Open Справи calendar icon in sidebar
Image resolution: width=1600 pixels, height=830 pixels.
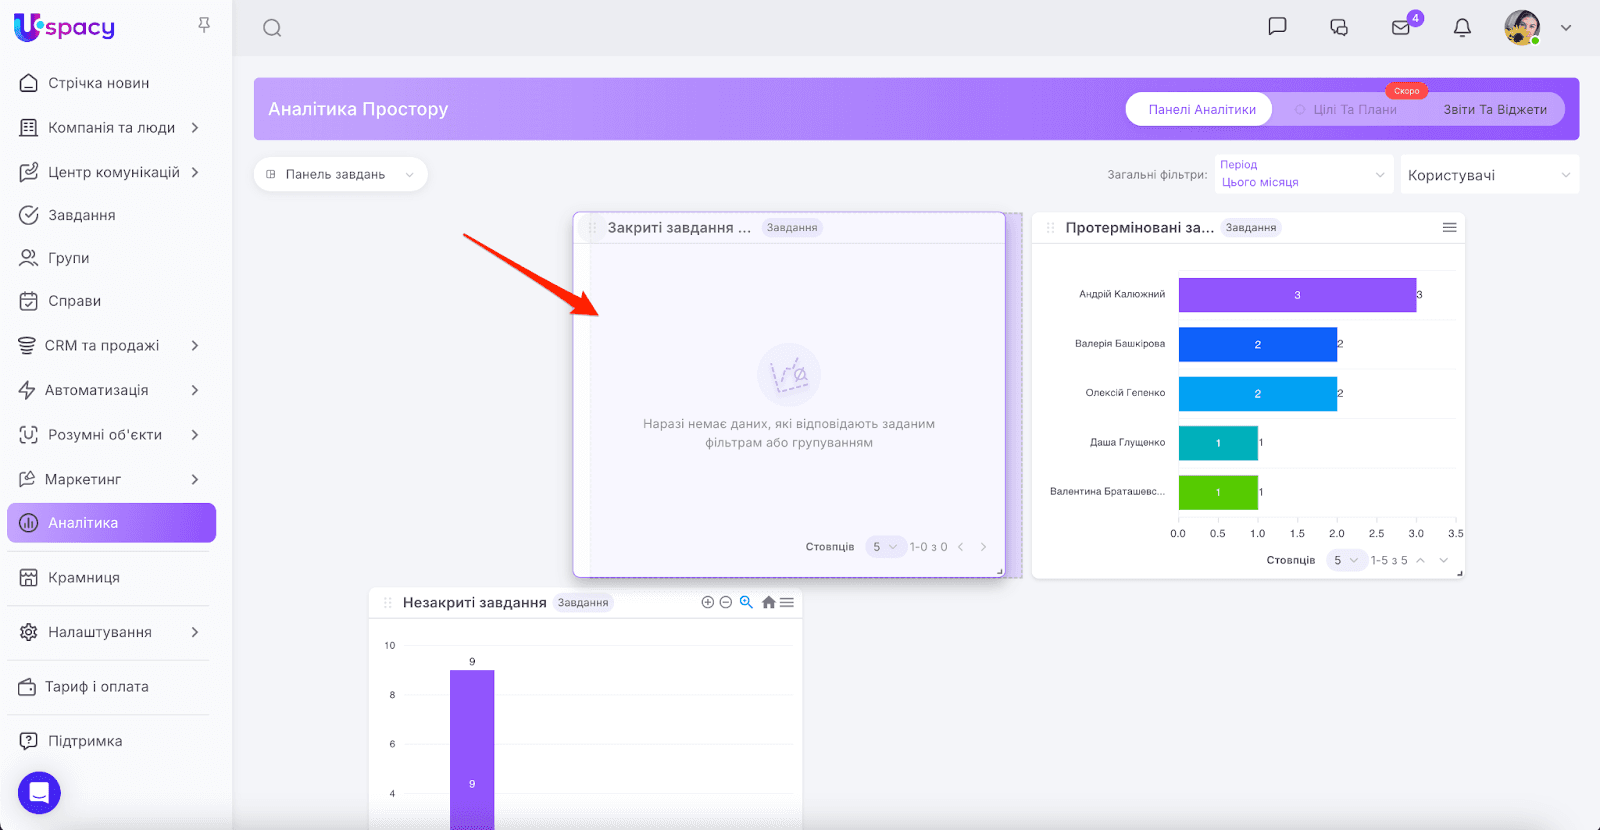[x=29, y=301]
